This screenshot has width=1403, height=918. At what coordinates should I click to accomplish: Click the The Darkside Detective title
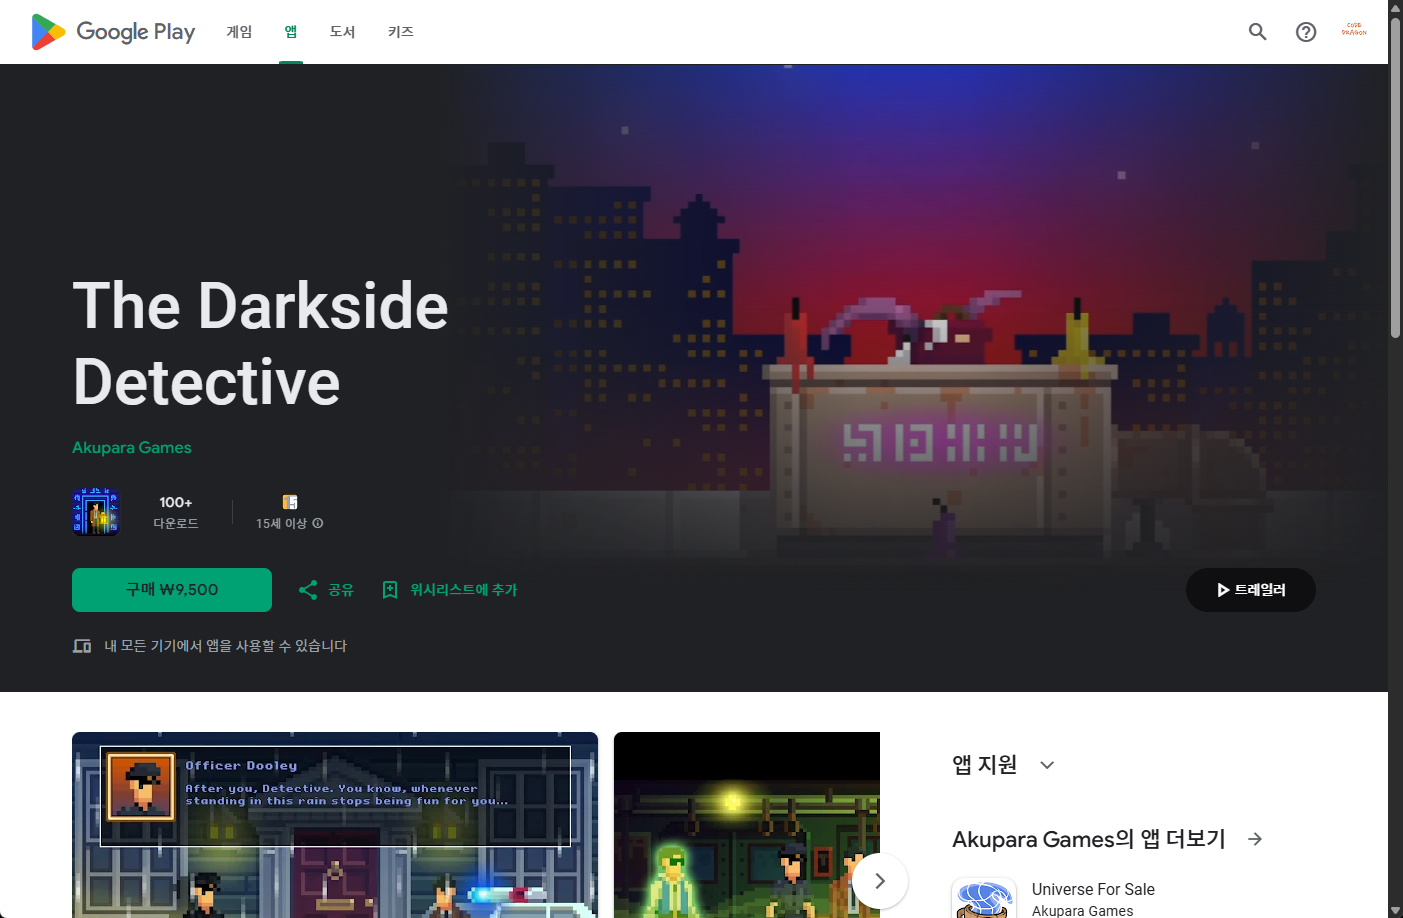coord(260,343)
